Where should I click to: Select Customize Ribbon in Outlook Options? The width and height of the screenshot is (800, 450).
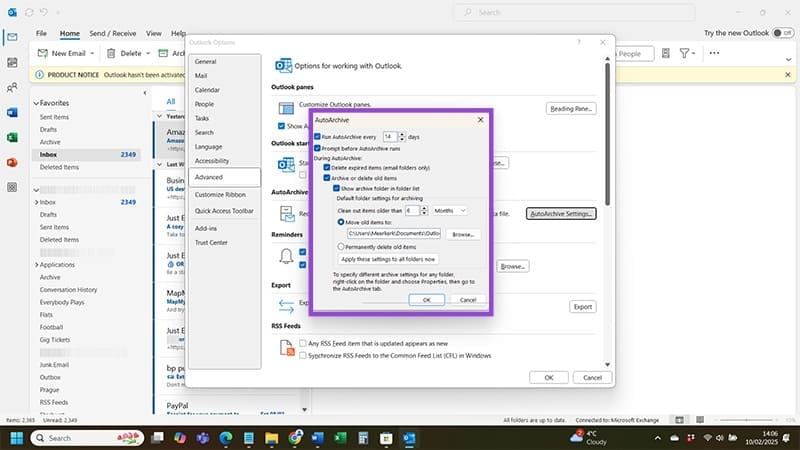point(220,195)
